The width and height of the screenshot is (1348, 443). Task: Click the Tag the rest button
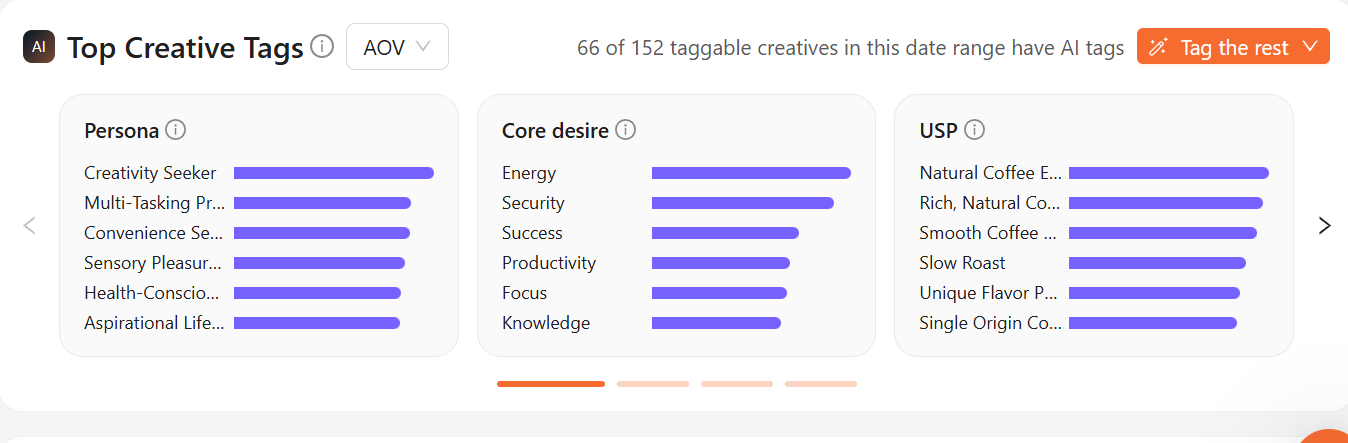point(1233,47)
